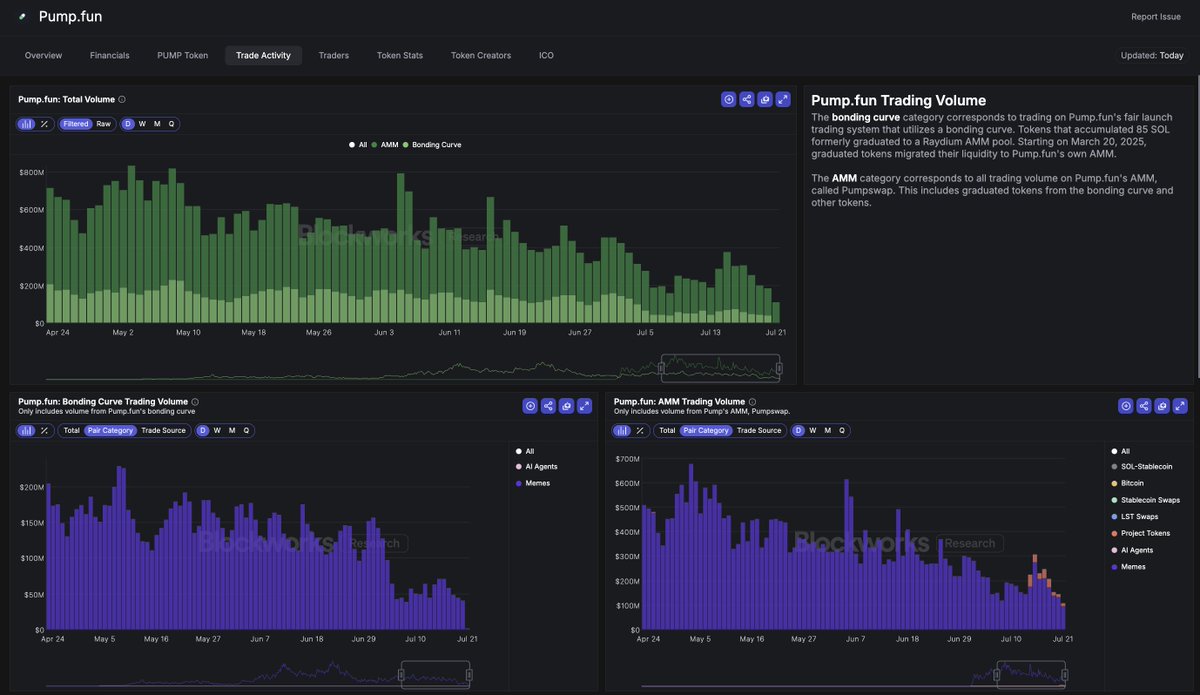
Task: Toggle AI Agents in Bonding Curve legend
Action: click(537, 467)
